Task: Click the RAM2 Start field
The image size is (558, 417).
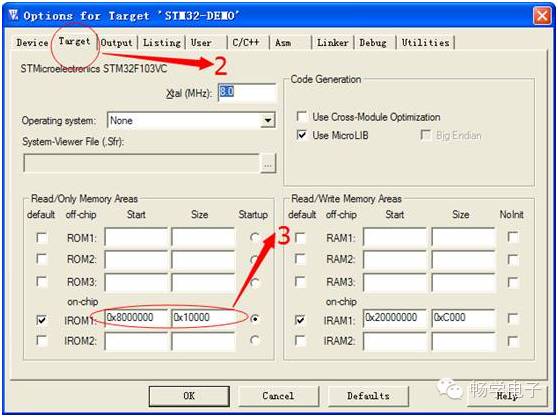Action: [x=395, y=259]
